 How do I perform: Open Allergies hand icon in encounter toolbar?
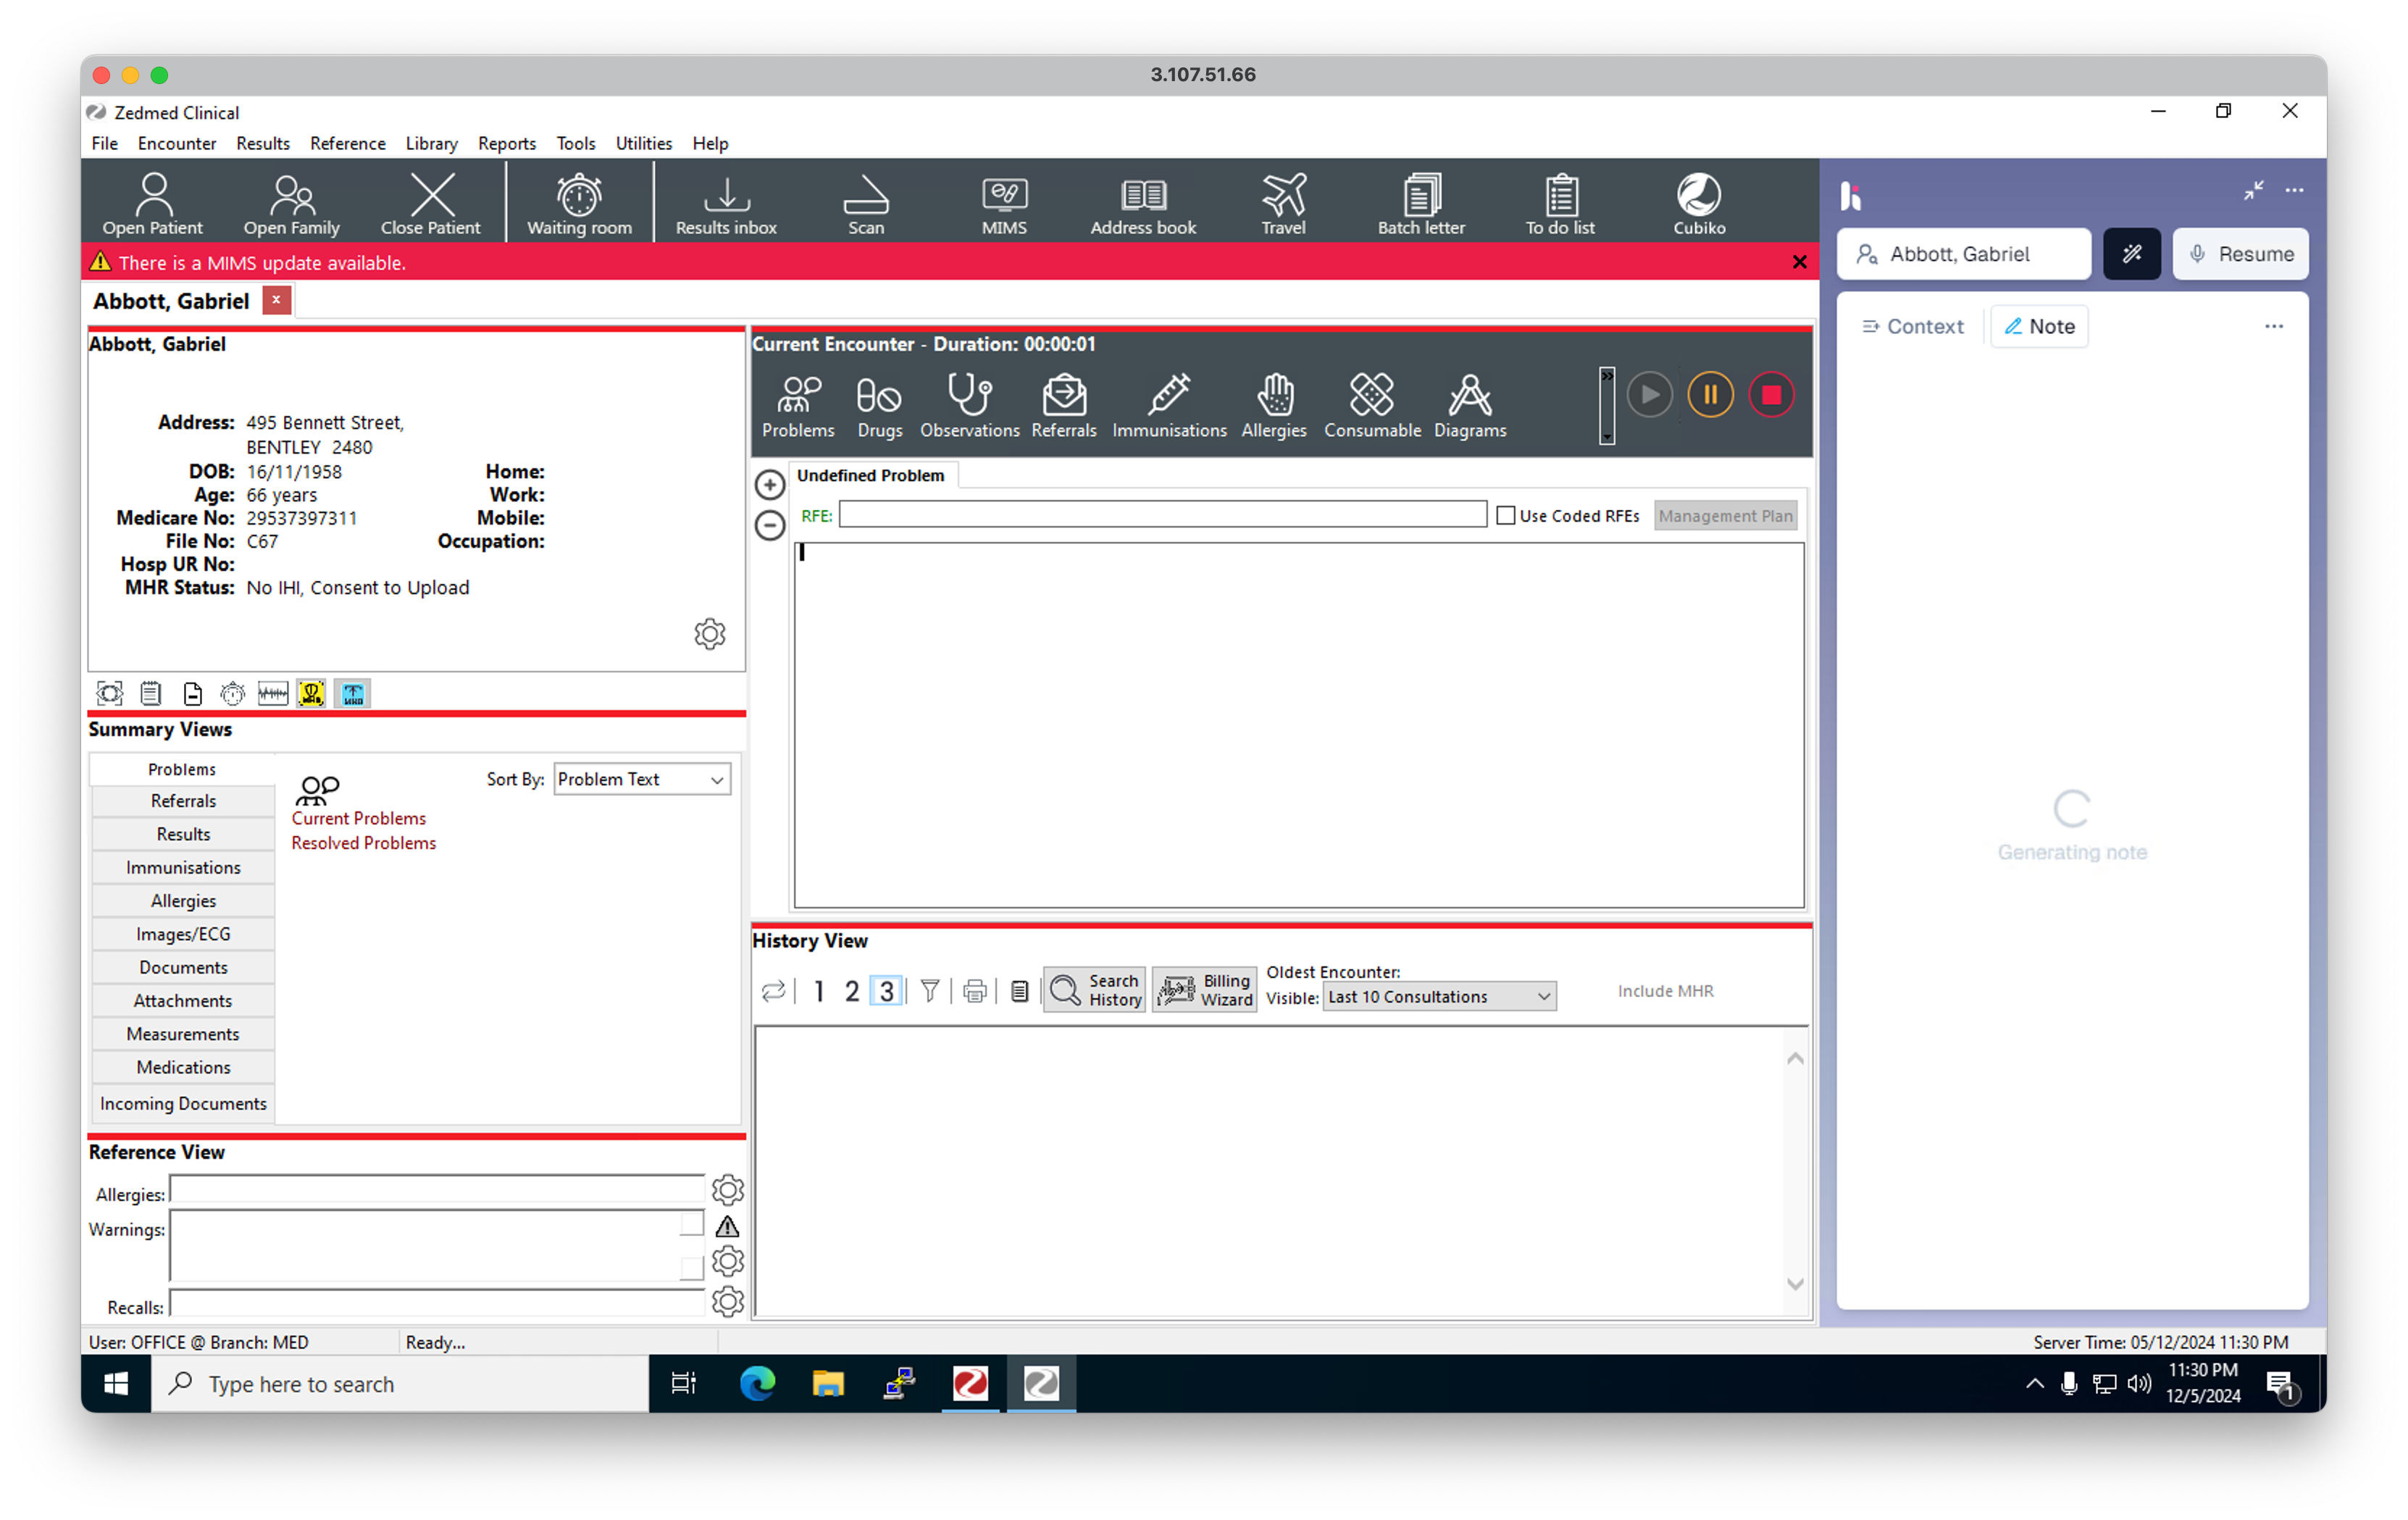1274,406
